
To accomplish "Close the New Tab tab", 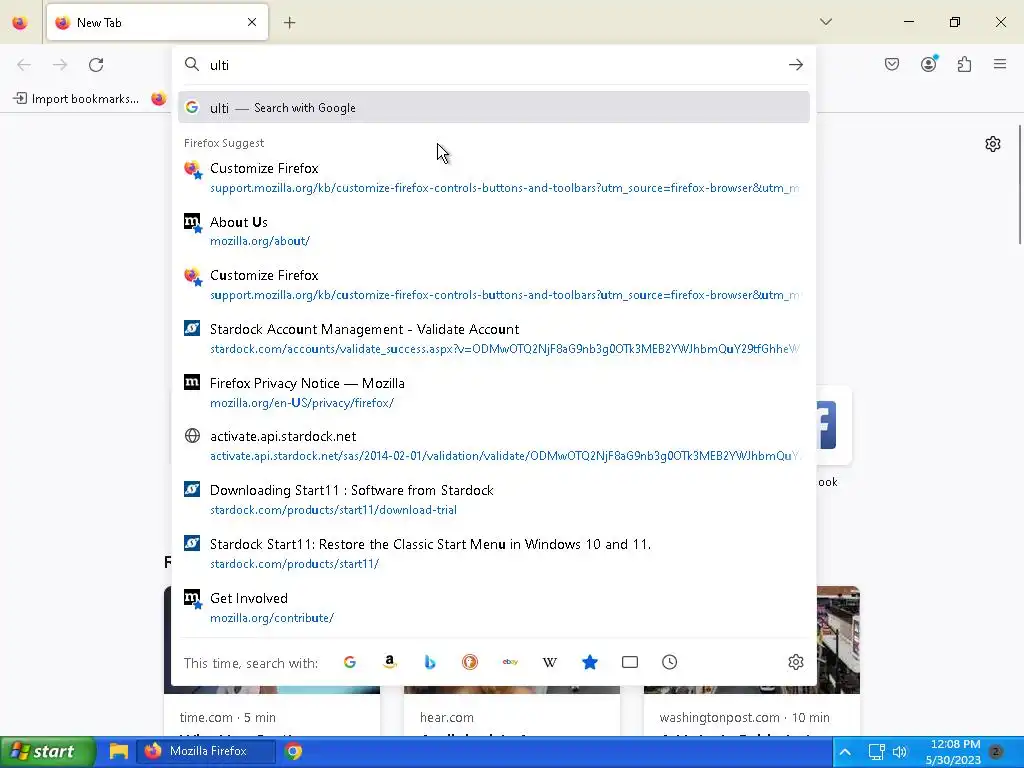I will [x=252, y=22].
